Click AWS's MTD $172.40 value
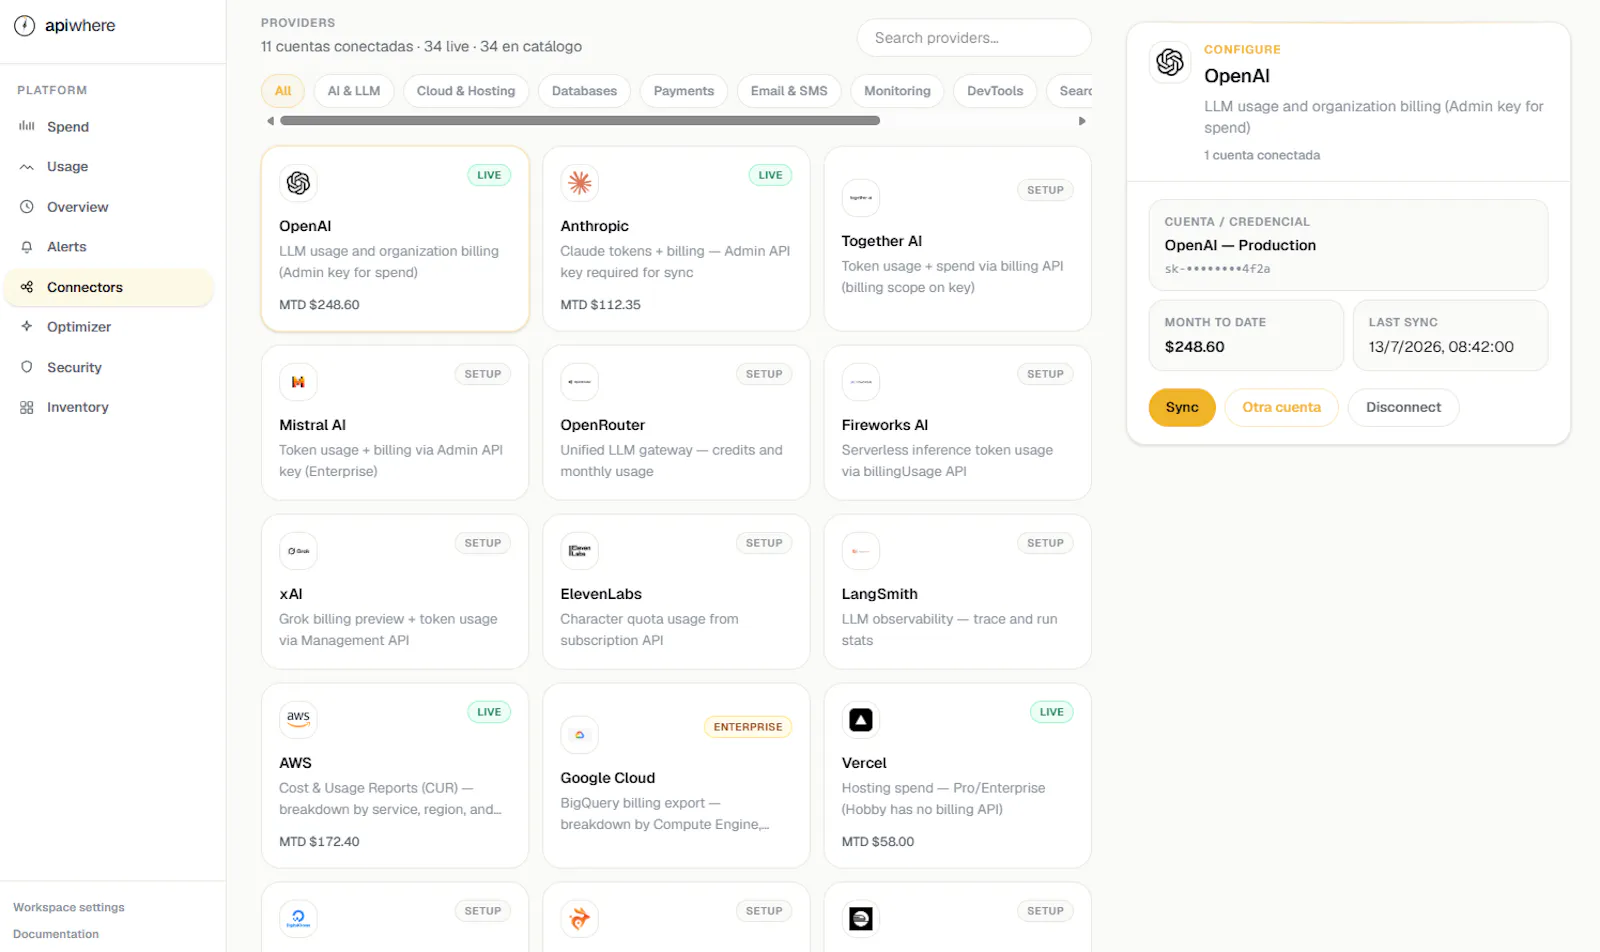The width and height of the screenshot is (1600, 952). coord(319,842)
